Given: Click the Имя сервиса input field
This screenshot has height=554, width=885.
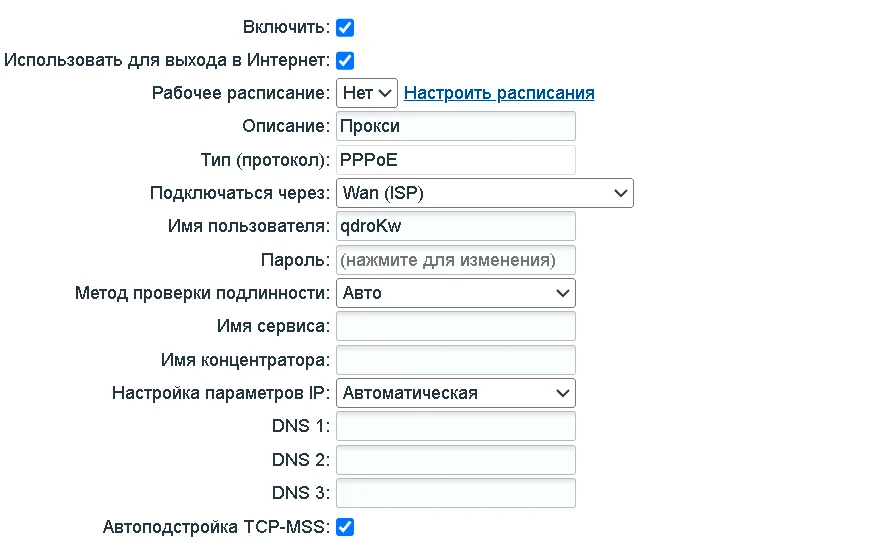Looking at the screenshot, I should pos(456,326).
